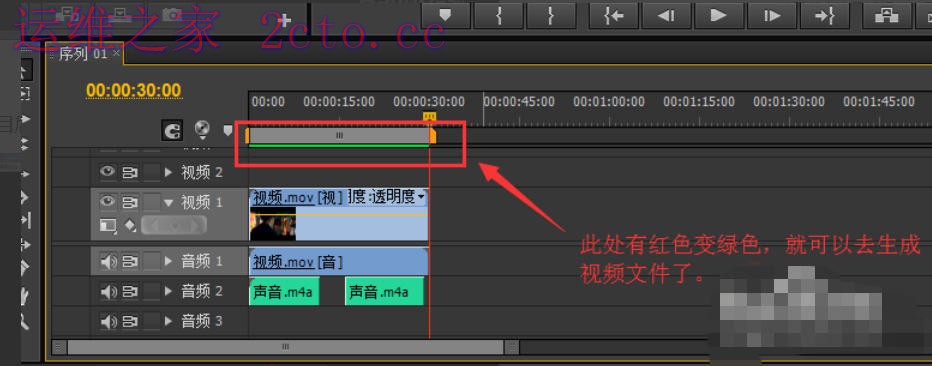The width and height of the screenshot is (932, 366).
Task: Click the playhead marker on the ruler
Action: pos(429,116)
